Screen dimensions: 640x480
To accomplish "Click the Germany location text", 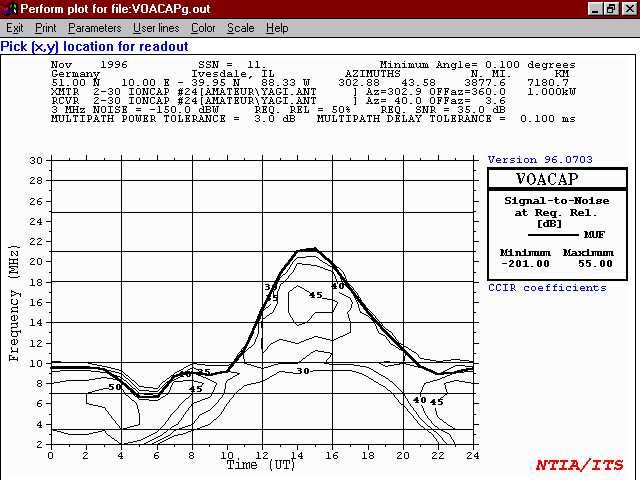I will pyautogui.click(x=76, y=74).
